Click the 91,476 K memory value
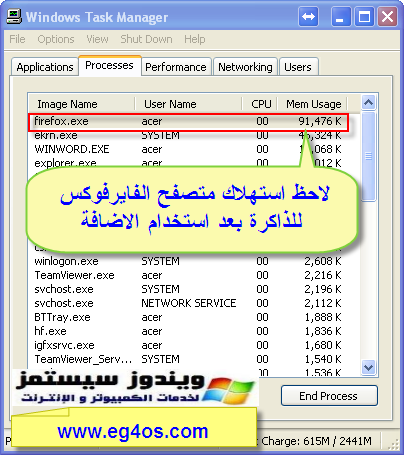The image size is (404, 455). (x=320, y=121)
